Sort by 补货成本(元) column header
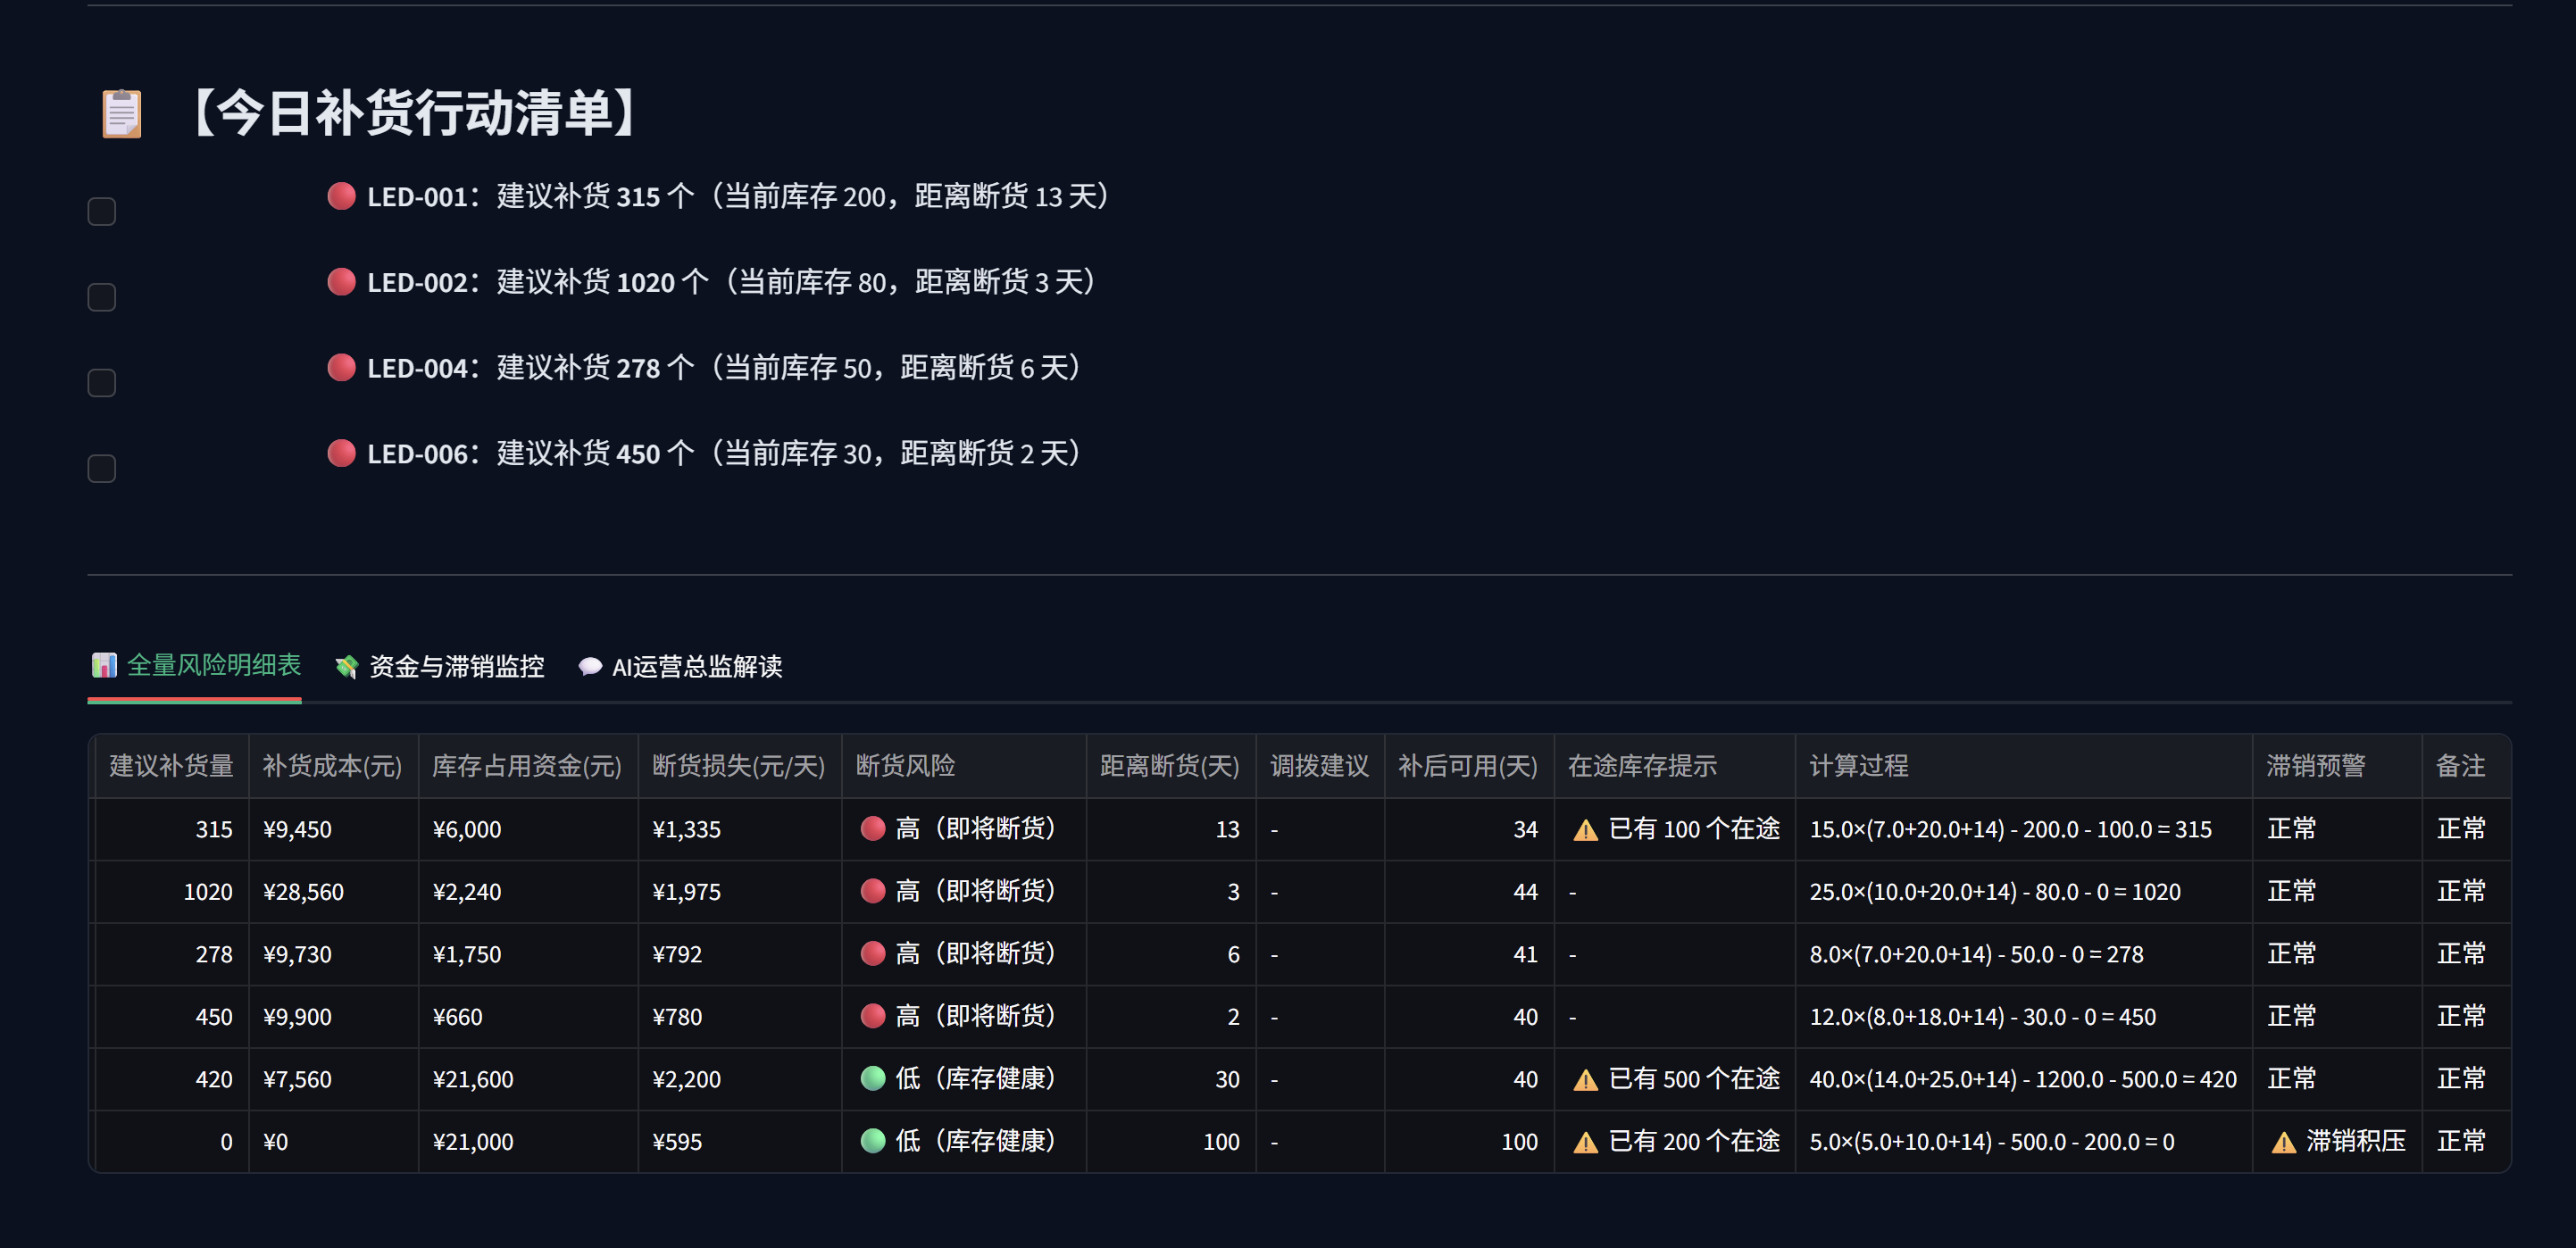Screen dimensions: 2576x1248 pos(333,766)
